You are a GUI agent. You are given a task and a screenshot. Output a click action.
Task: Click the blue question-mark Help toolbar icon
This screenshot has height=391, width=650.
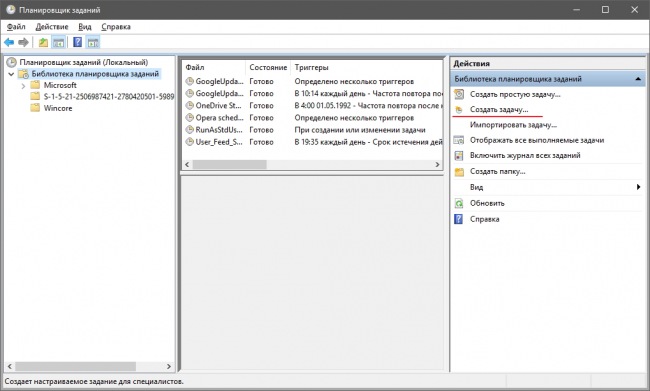(x=77, y=42)
